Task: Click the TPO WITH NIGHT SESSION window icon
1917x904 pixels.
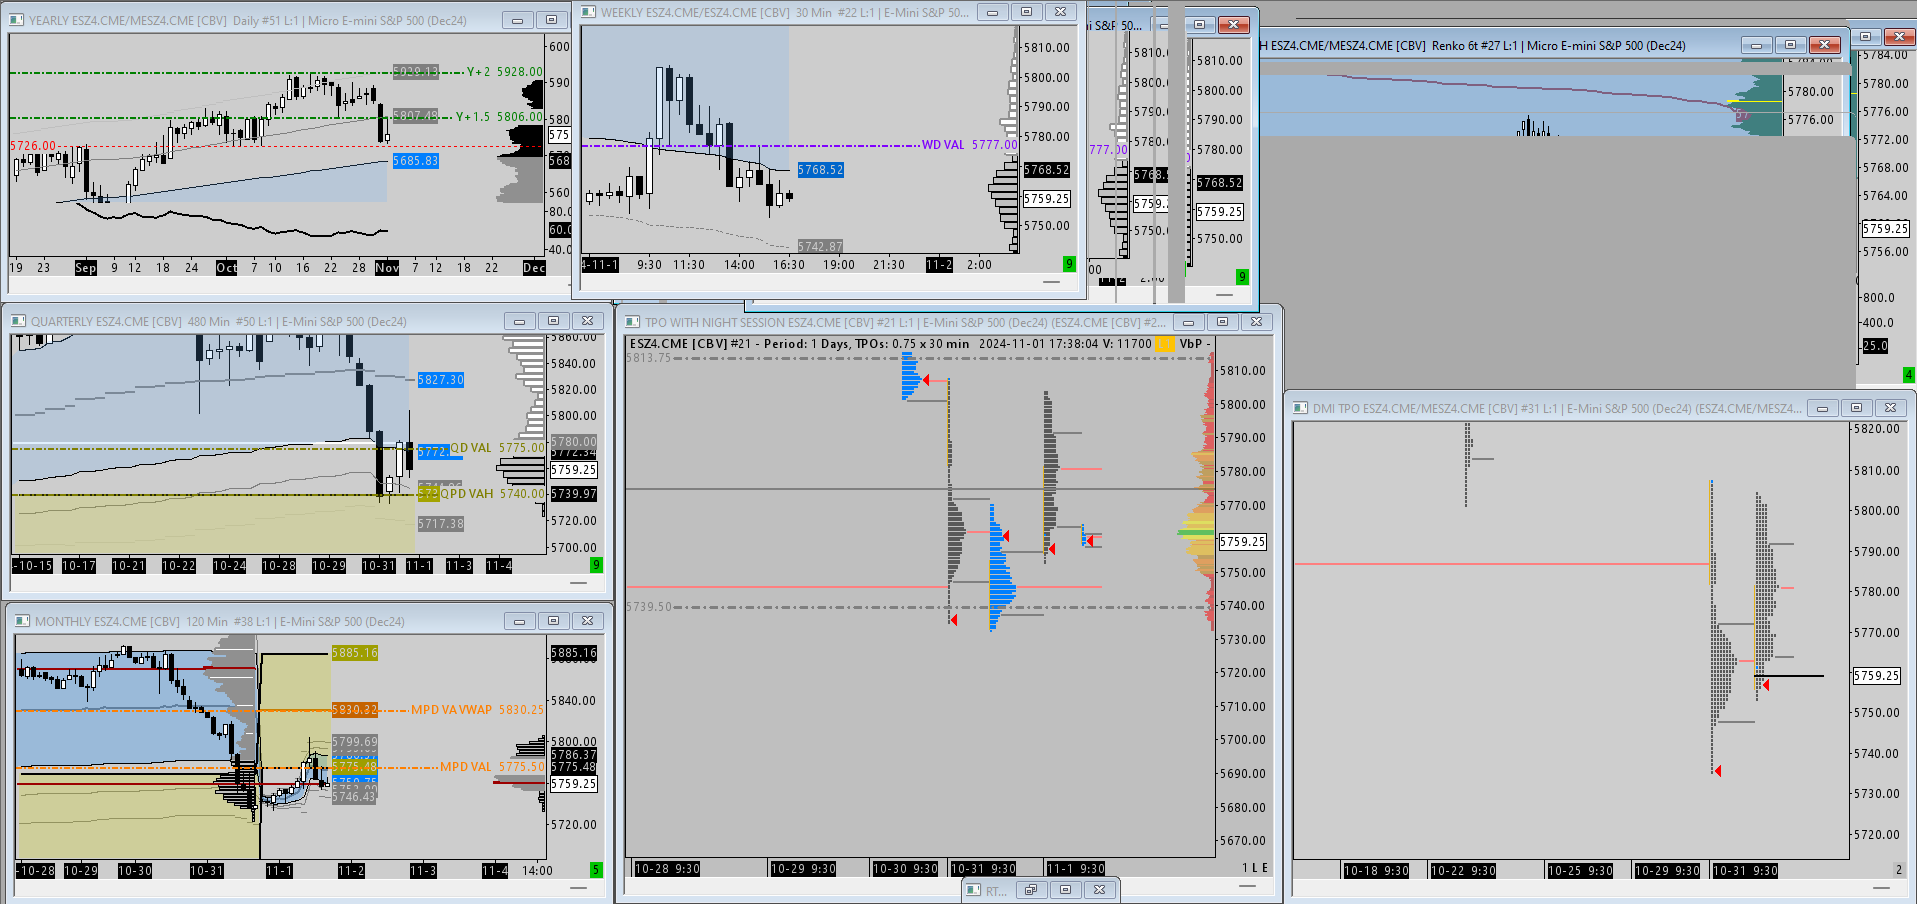Action: 632,322
